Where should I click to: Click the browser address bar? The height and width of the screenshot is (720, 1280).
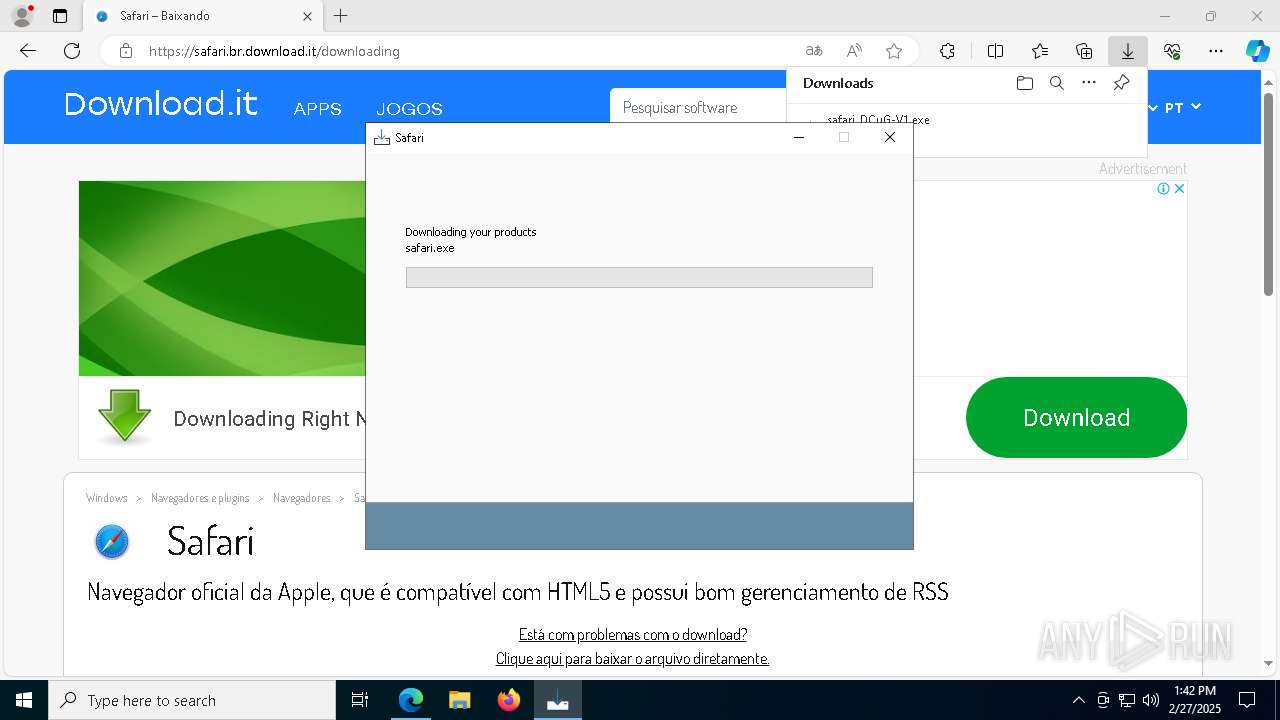pos(470,51)
